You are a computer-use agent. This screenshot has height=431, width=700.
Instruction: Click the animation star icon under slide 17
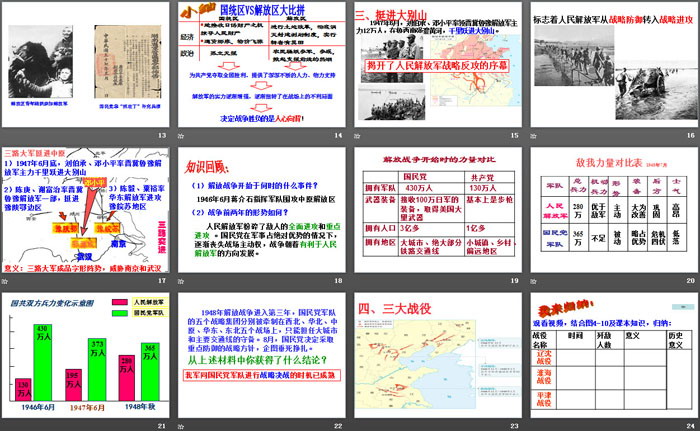(x=4, y=281)
